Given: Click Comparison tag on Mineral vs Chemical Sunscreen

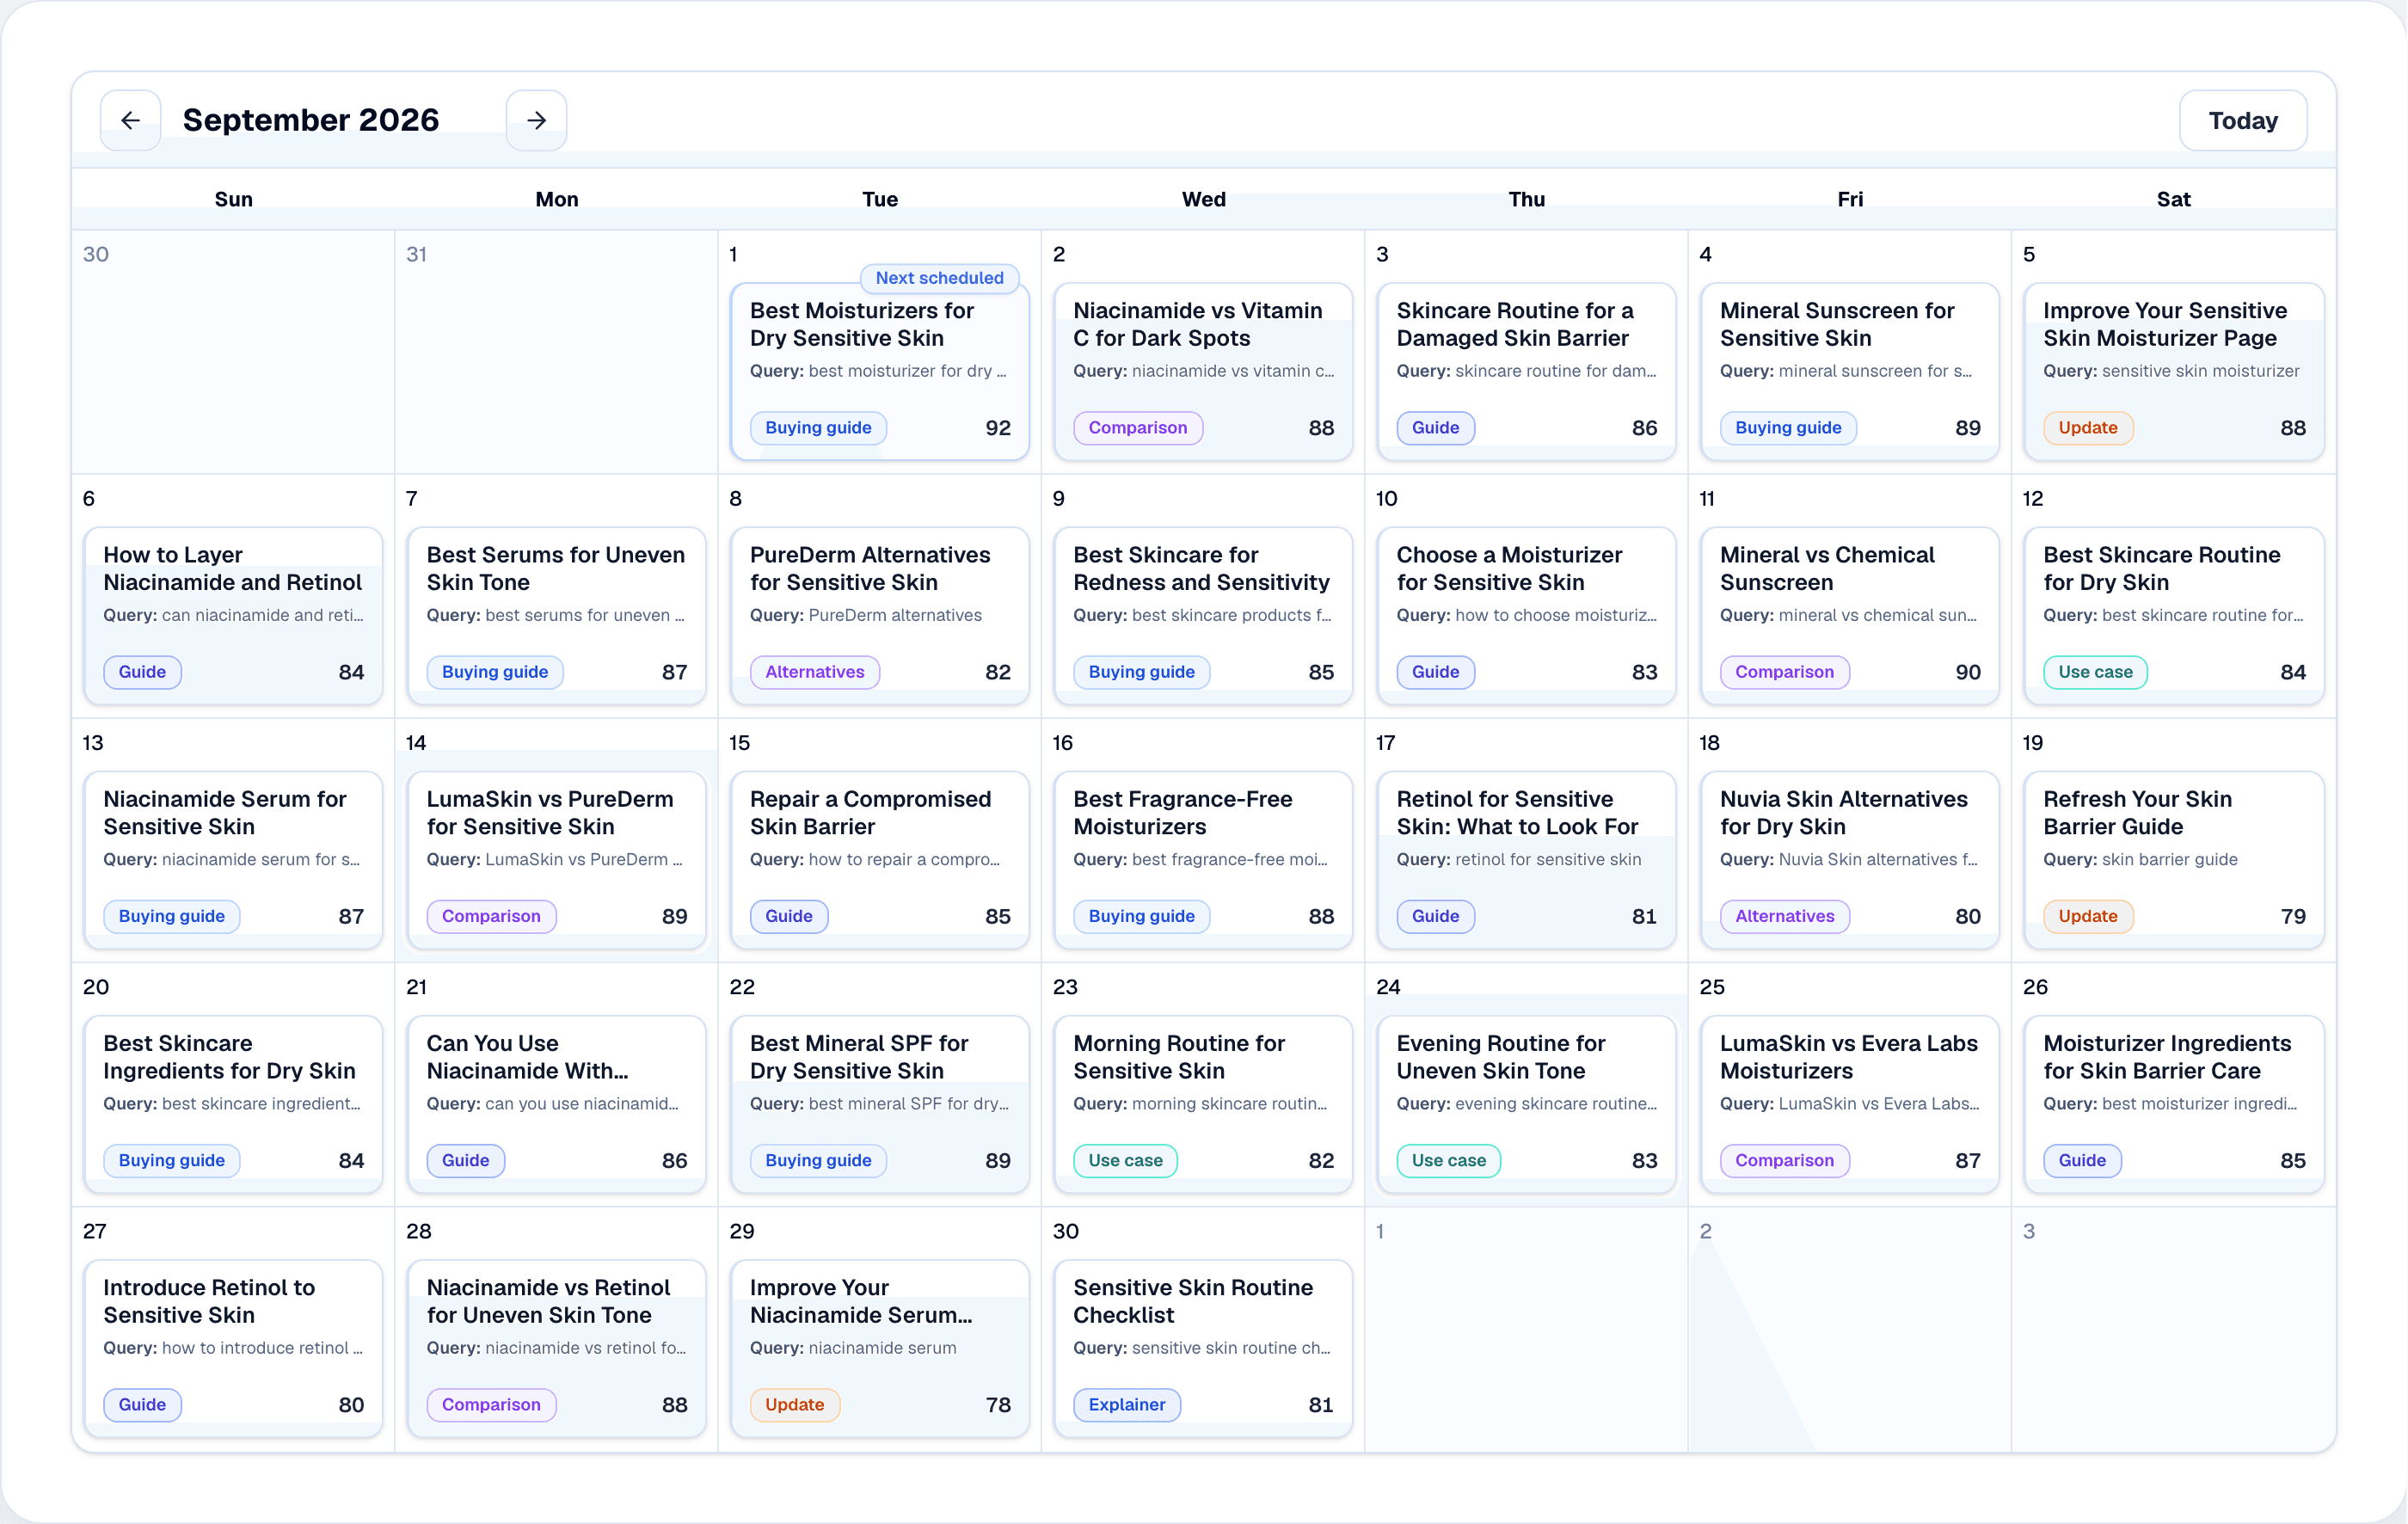Looking at the screenshot, I should [x=1785, y=672].
